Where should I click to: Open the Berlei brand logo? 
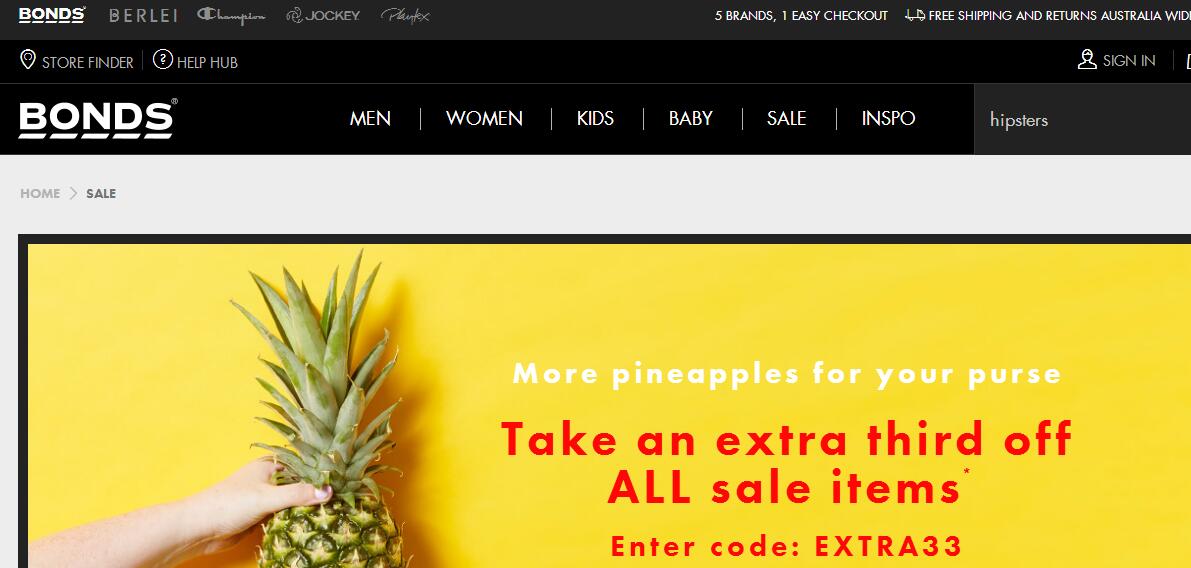click(x=143, y=15)
